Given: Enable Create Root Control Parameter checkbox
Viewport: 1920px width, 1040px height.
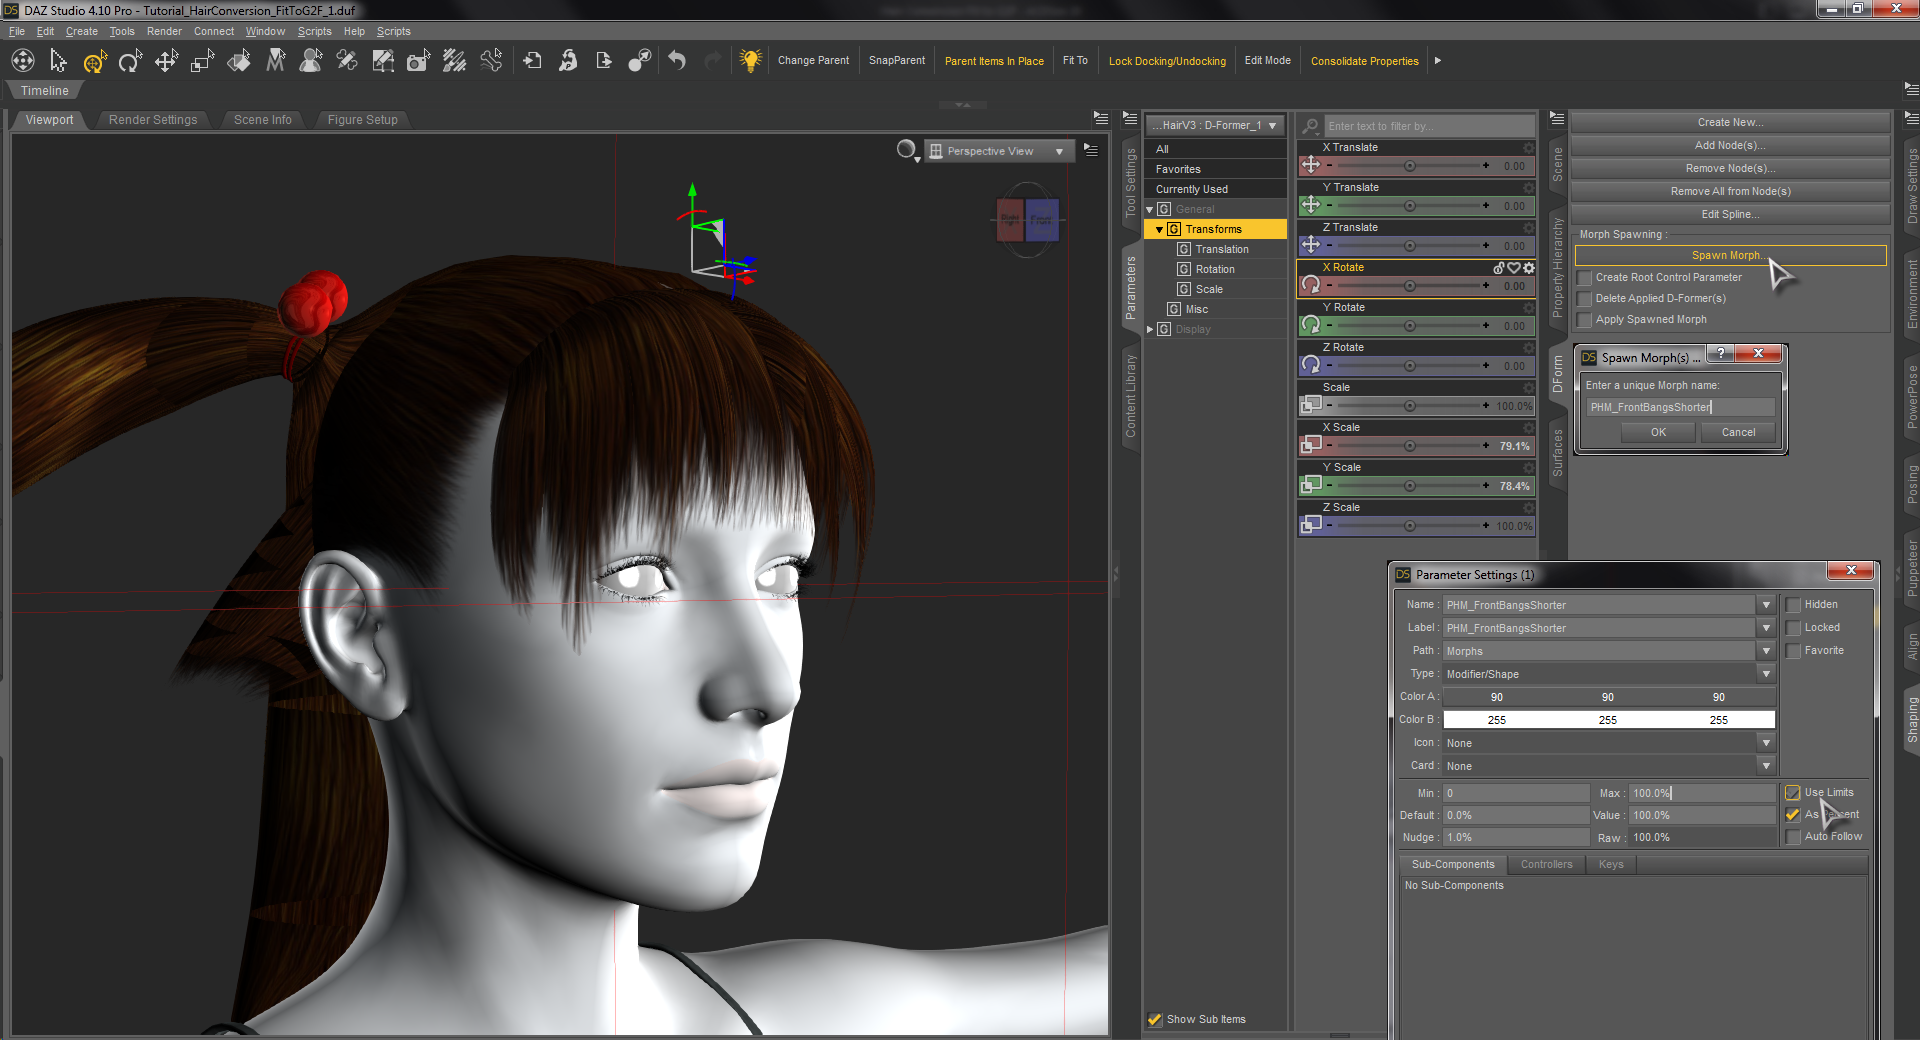Looking at the screenshot, I should pos(1584,278).
